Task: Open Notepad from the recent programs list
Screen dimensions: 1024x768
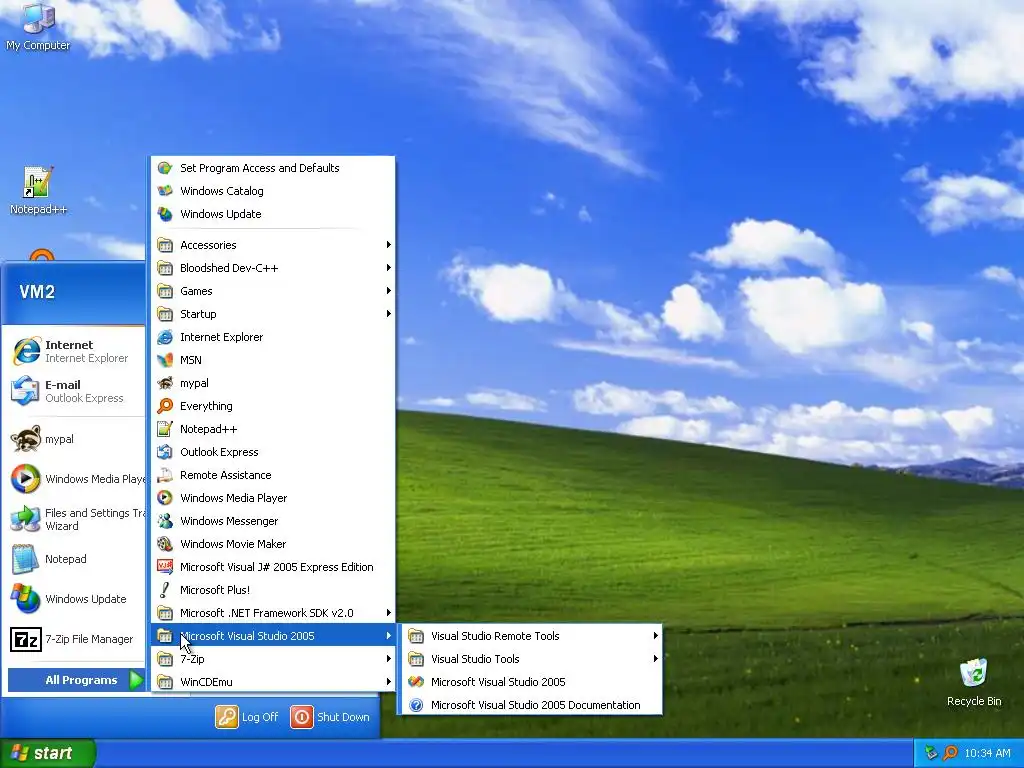Action: 76,559
